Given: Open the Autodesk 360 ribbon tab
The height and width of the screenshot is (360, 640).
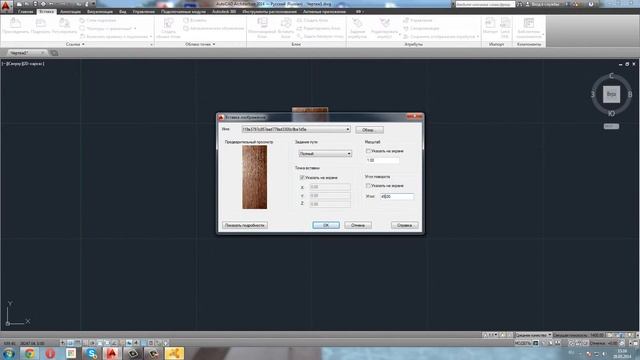Looking at the screenshot, I should (x=224, y=12).
